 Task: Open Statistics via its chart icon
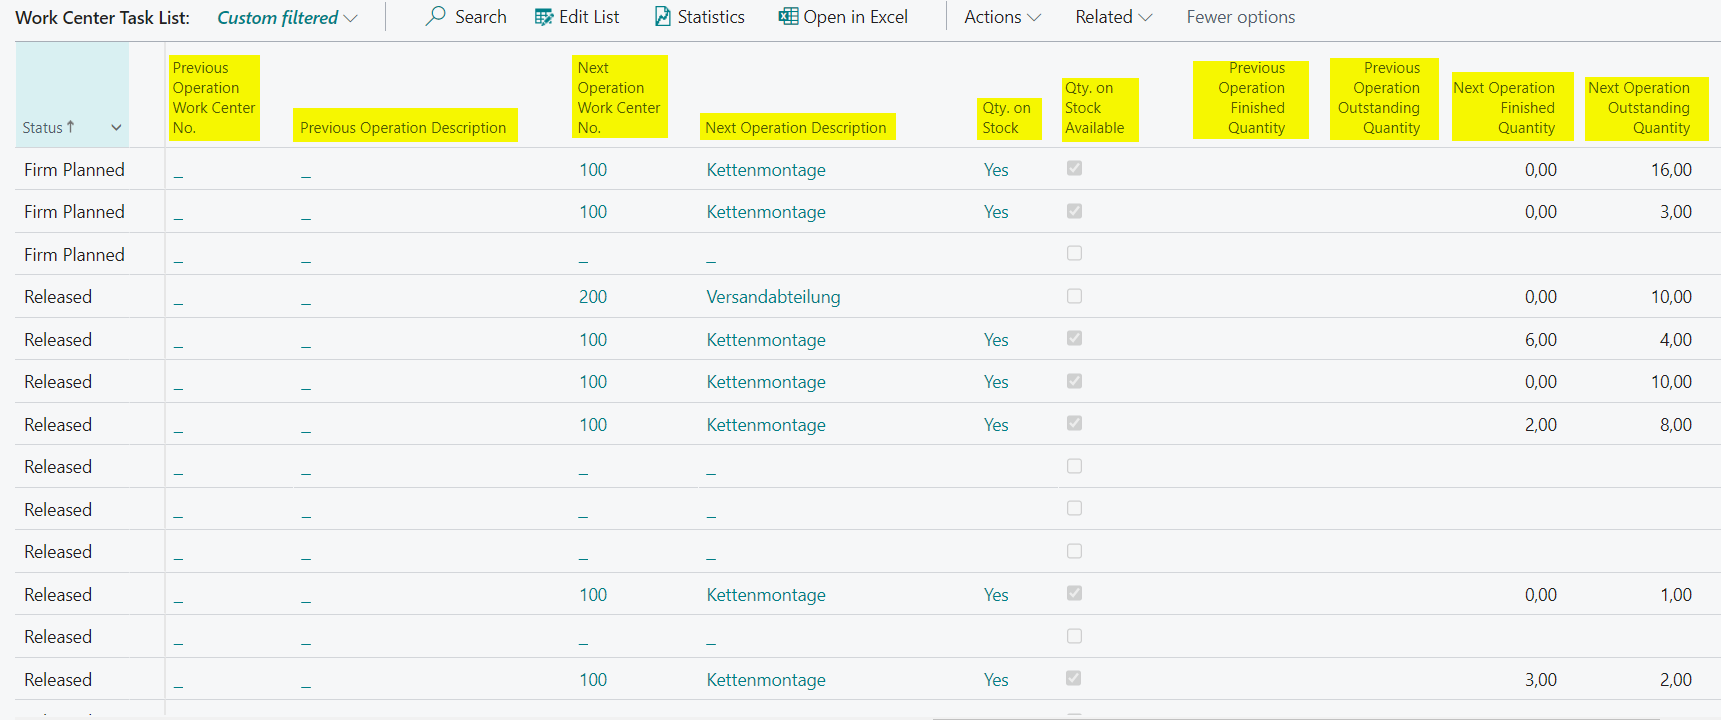pos(663,17)
